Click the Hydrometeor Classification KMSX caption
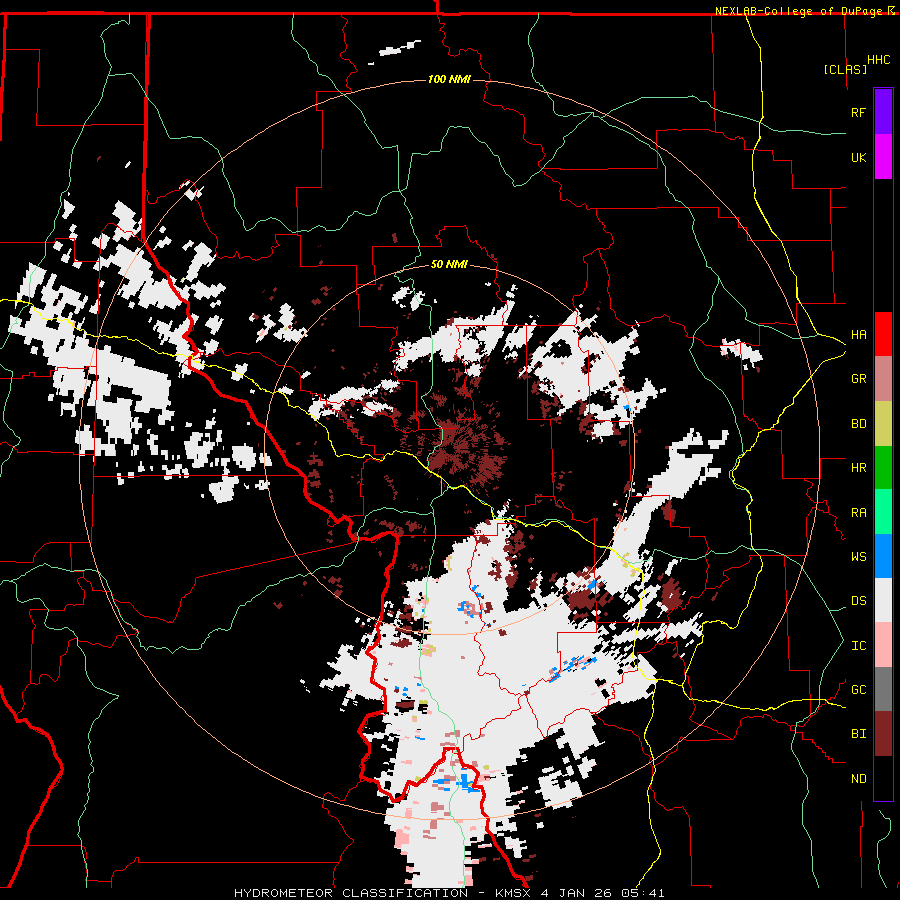This screenshot has height=900, width=900. point(449,893)
